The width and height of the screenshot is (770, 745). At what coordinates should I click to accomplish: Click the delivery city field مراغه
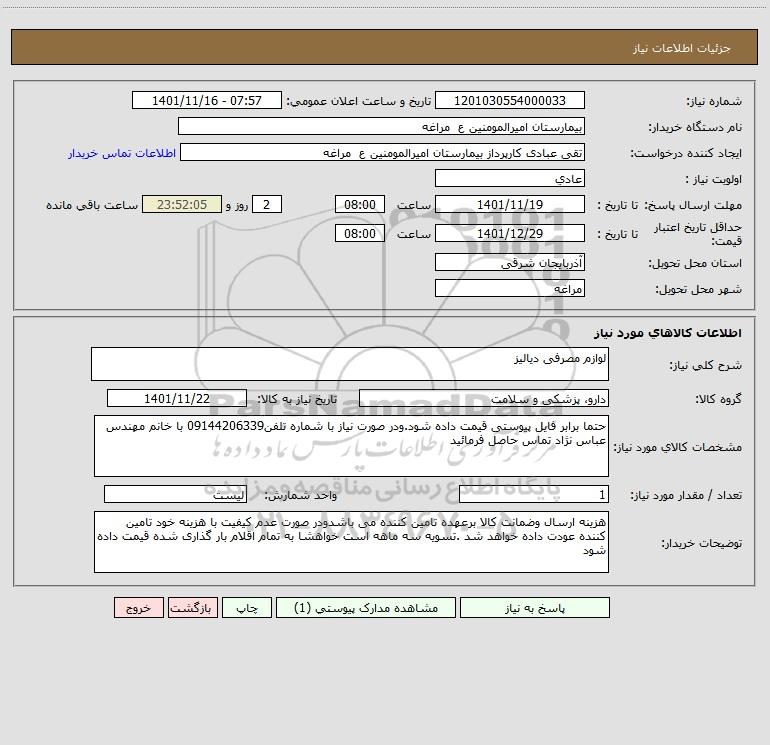pyautogui.click(x=510, y=288)
